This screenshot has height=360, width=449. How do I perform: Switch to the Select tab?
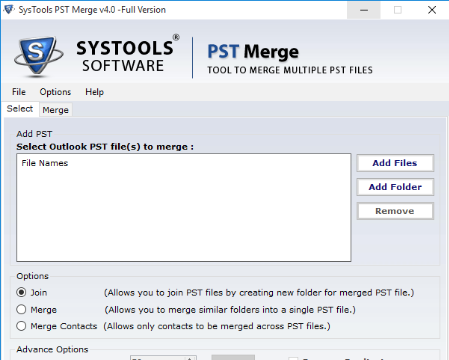(x=20, y=109)
